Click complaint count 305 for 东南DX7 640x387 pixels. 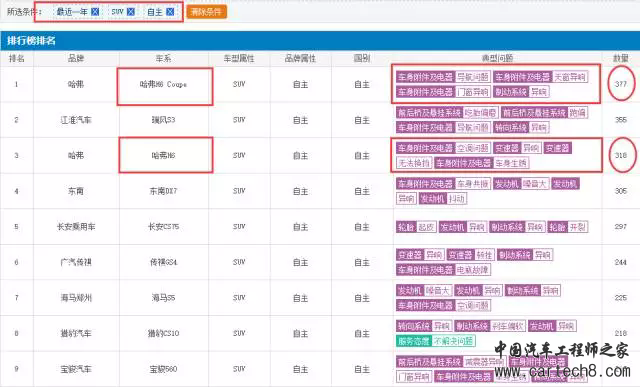point(620,191)
